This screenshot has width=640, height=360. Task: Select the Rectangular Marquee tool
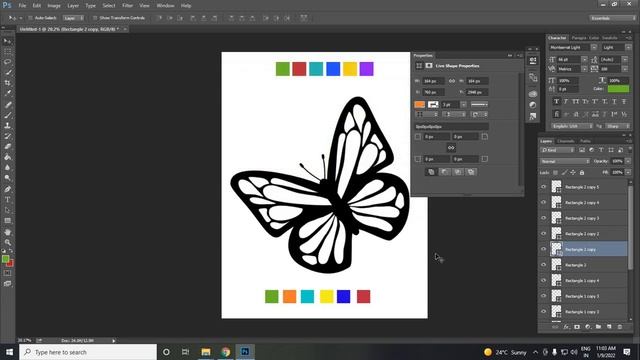[7, 52]
